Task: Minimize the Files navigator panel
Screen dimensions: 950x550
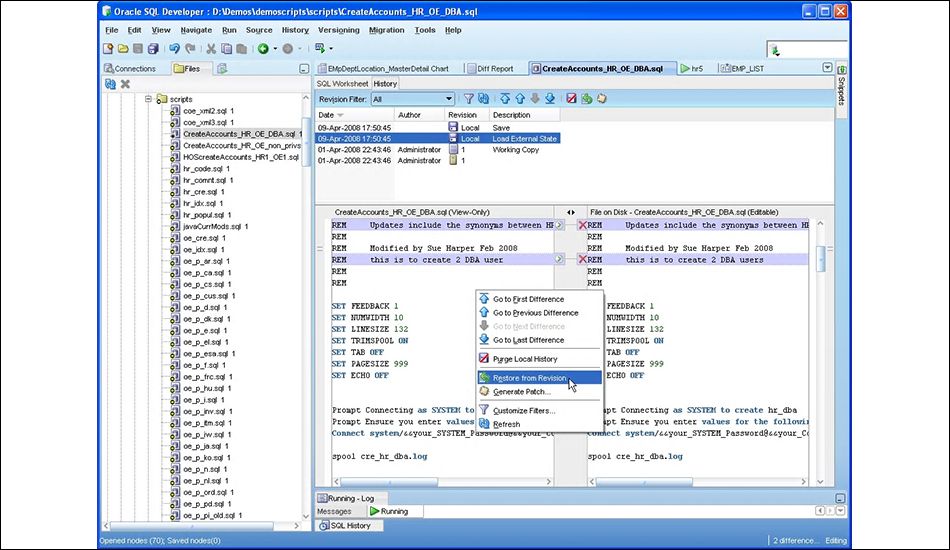Action: tap(304, 69)
